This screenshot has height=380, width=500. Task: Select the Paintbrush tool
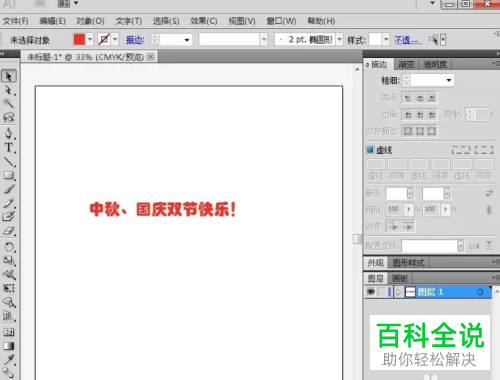(x=9, y=189)
